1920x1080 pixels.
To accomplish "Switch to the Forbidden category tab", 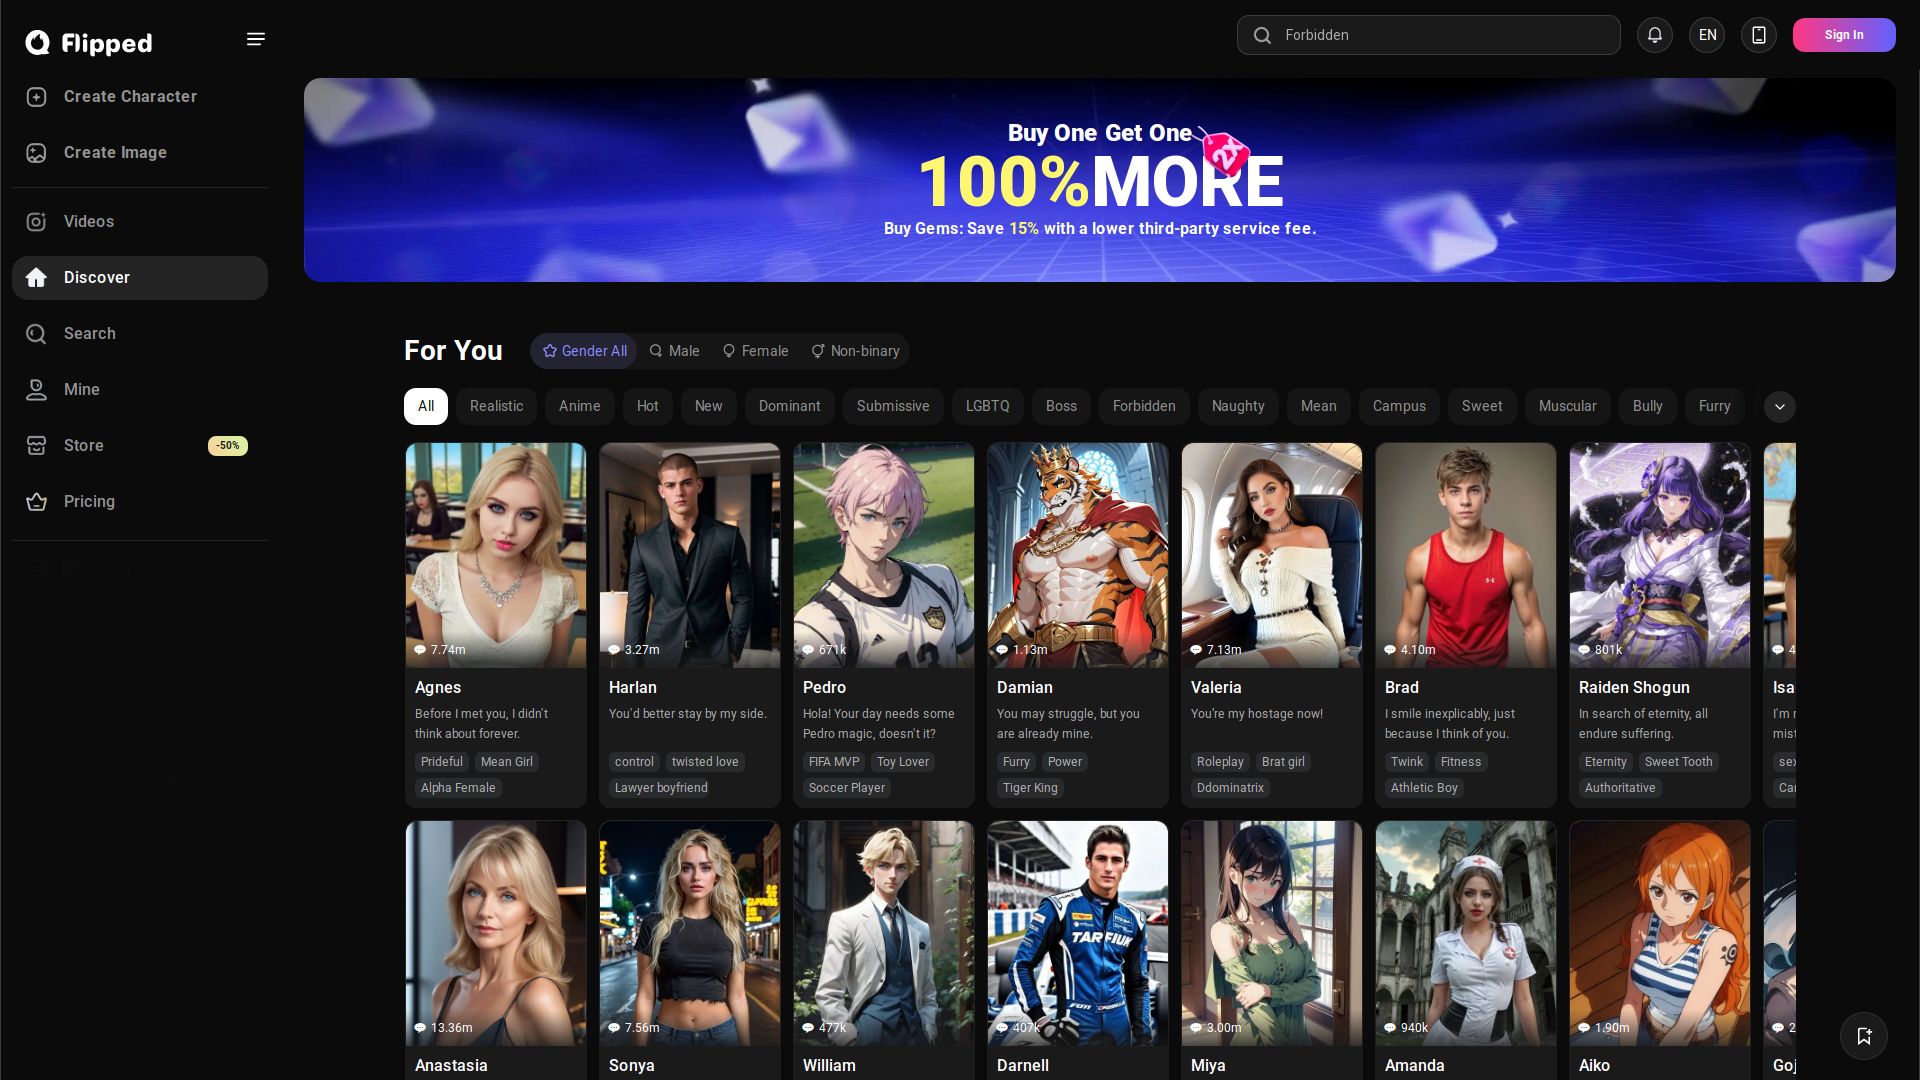I will (x=1144, y=406).
